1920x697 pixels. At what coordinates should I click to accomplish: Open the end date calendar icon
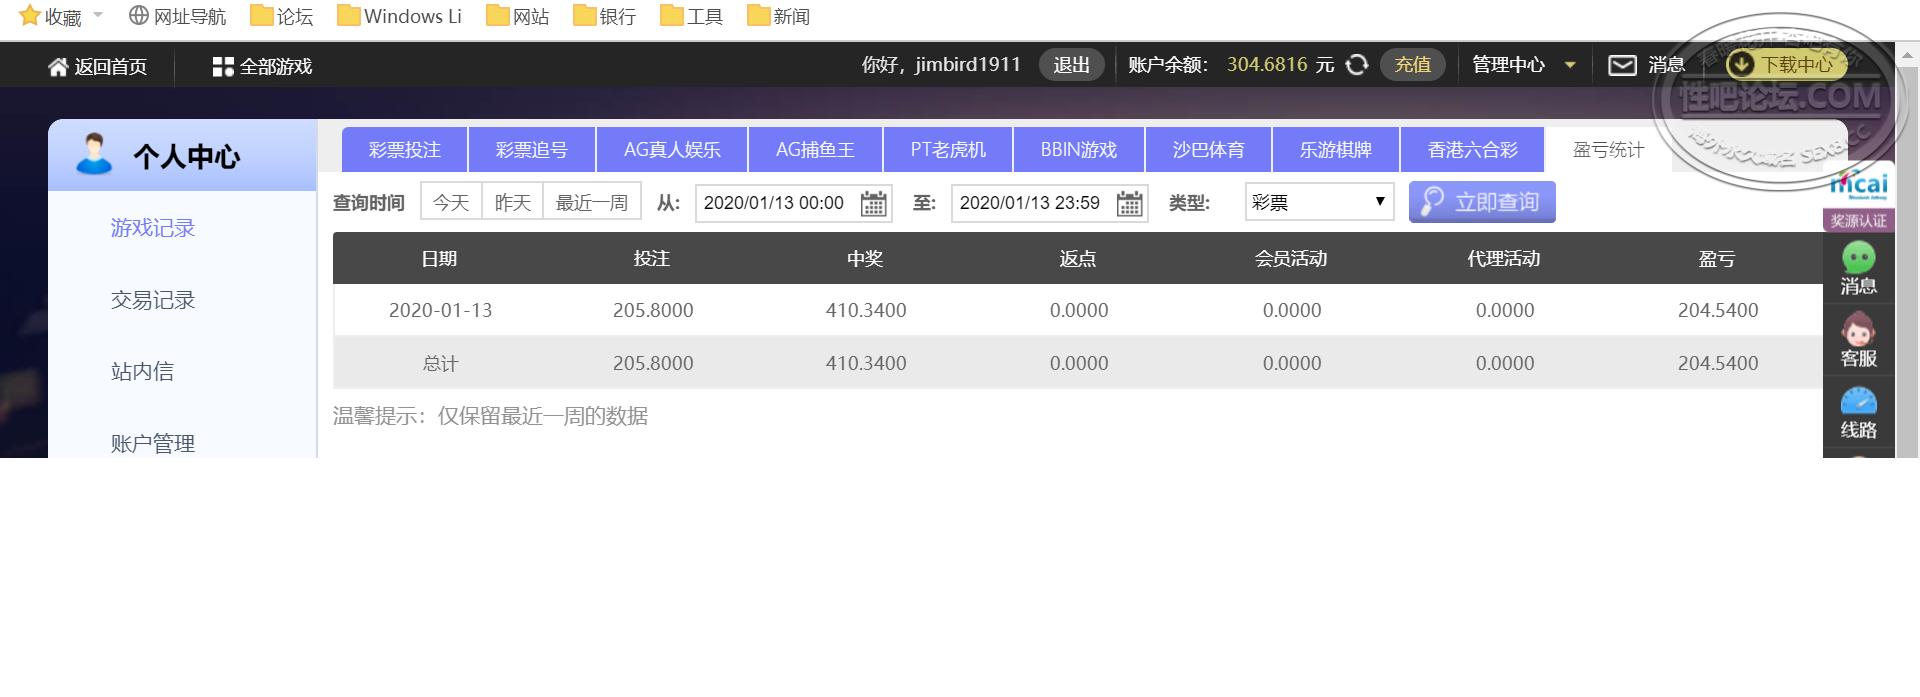pyautogui.click(x=1129, y=203)
